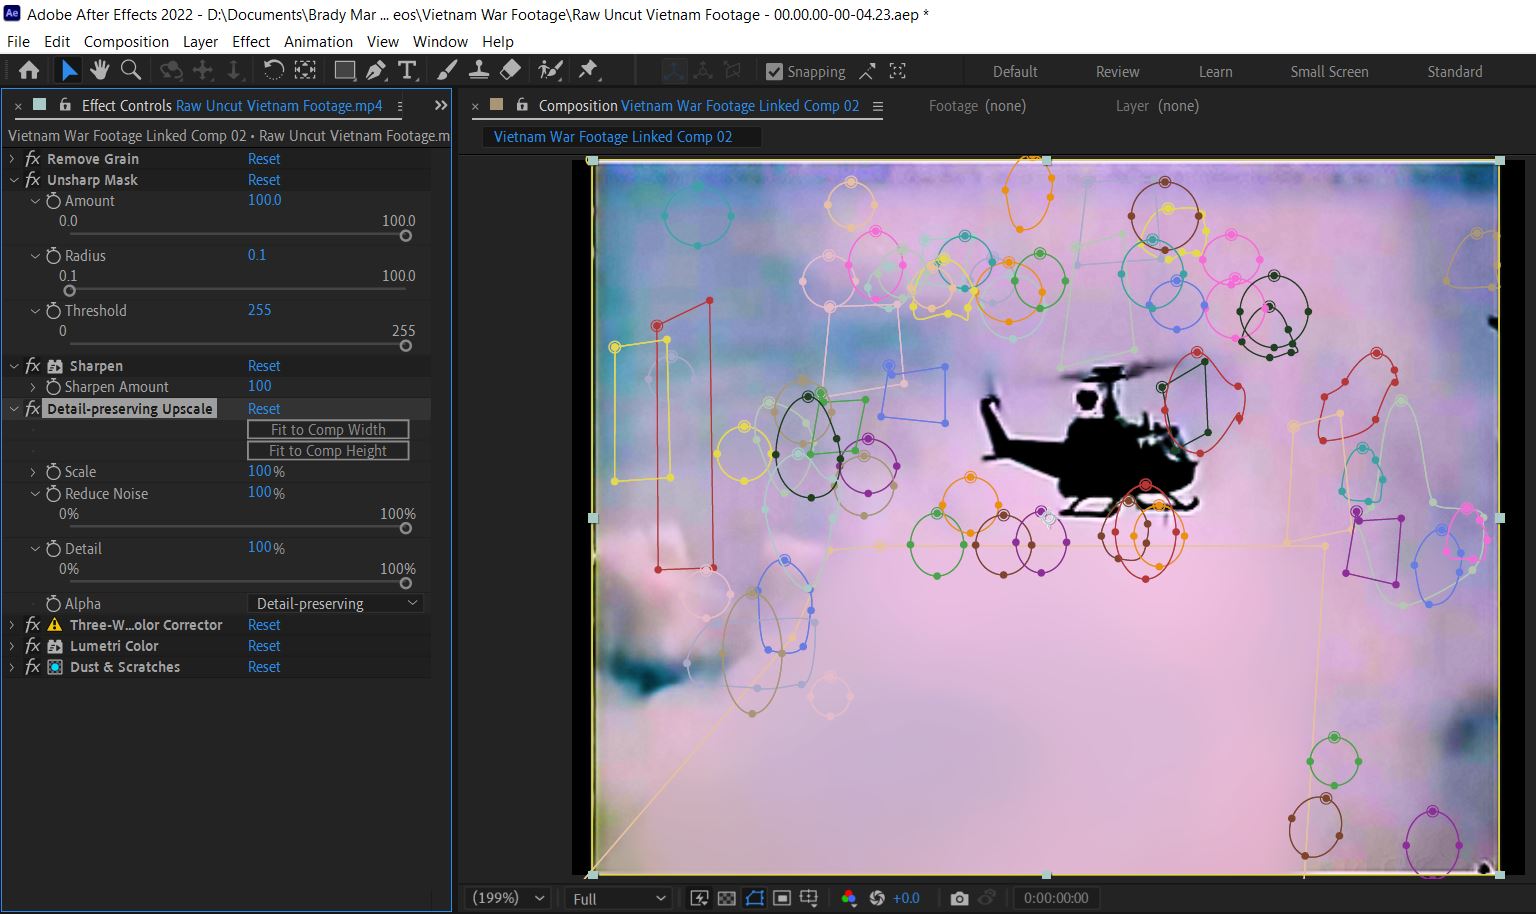This screenshot has height=914, width=1536.
Task: Expand the Dust & Scratches effect
Action: tap(12, 667)
